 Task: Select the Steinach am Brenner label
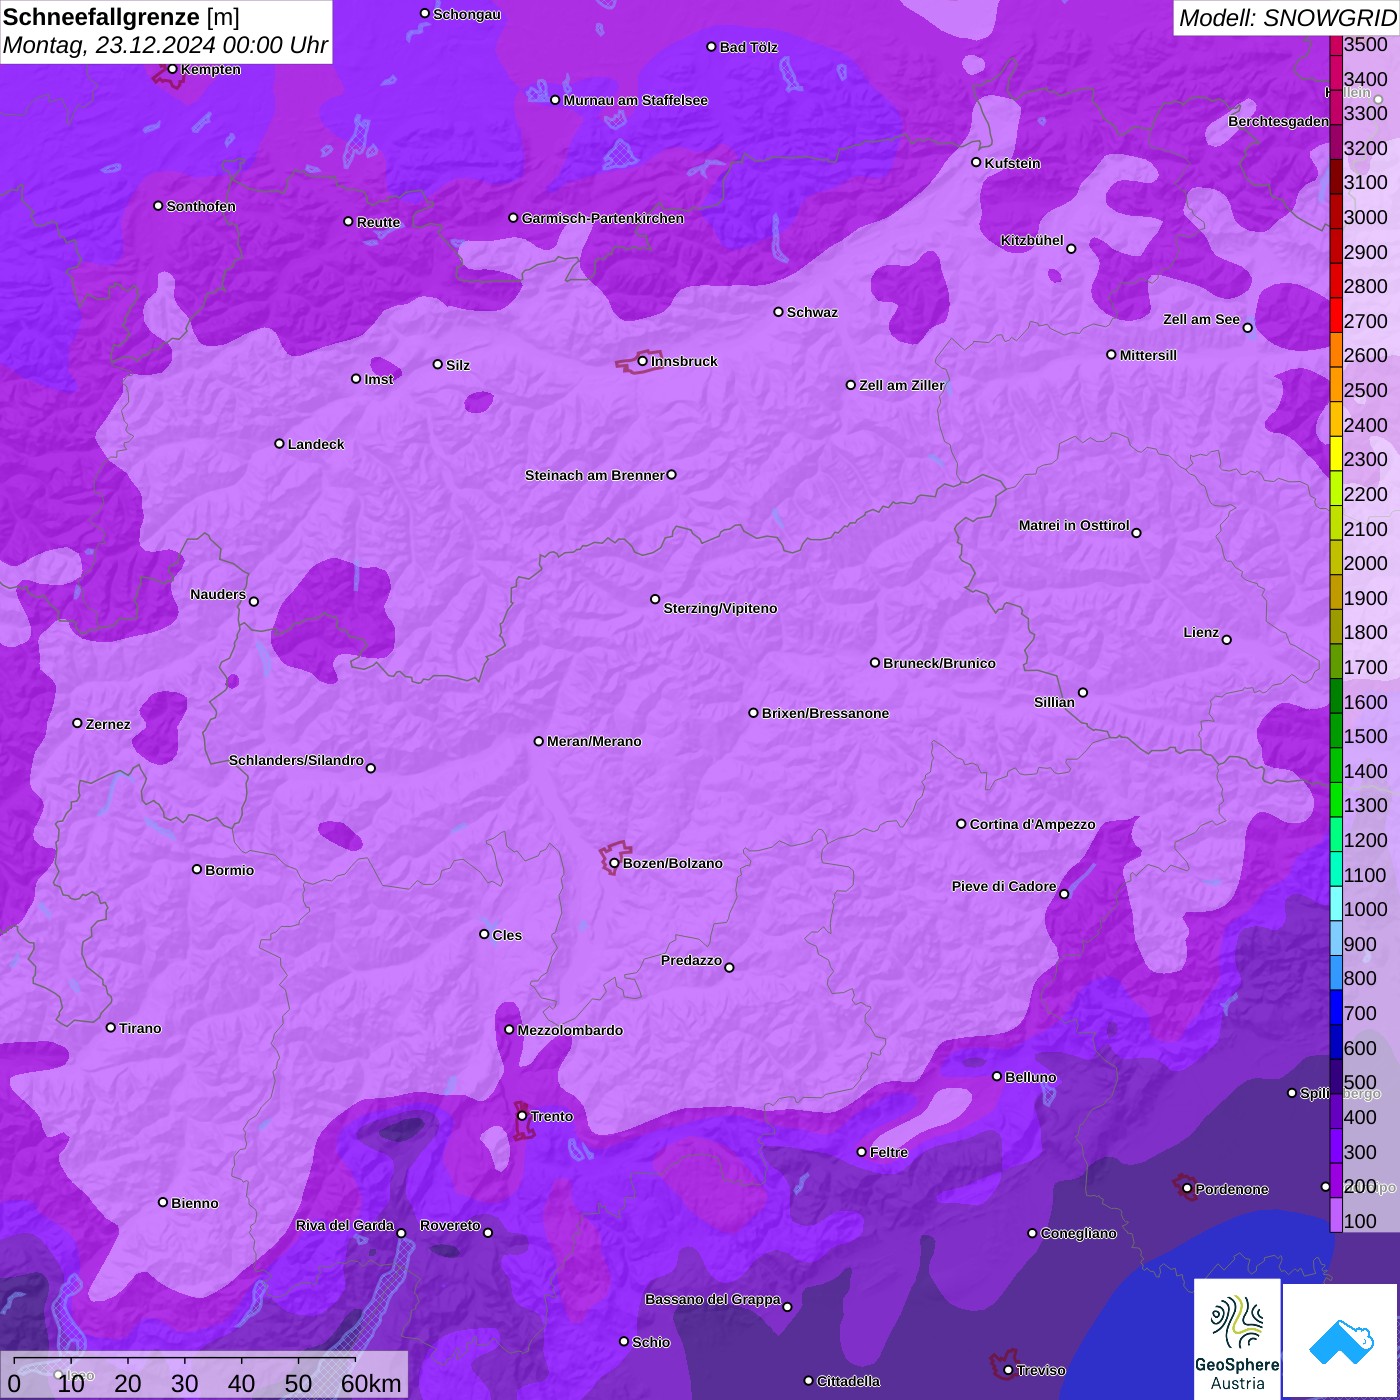tap(594, 475)
